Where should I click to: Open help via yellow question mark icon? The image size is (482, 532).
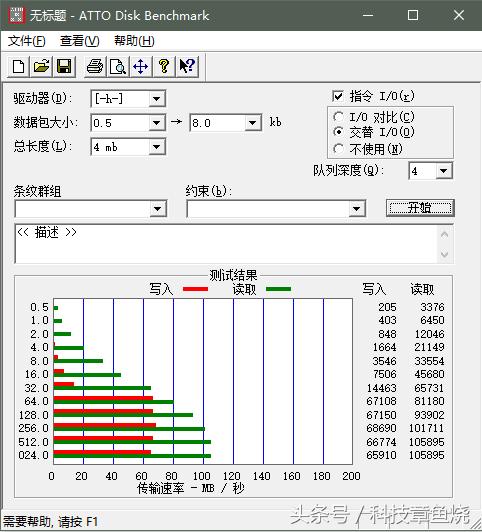point(163,66)
